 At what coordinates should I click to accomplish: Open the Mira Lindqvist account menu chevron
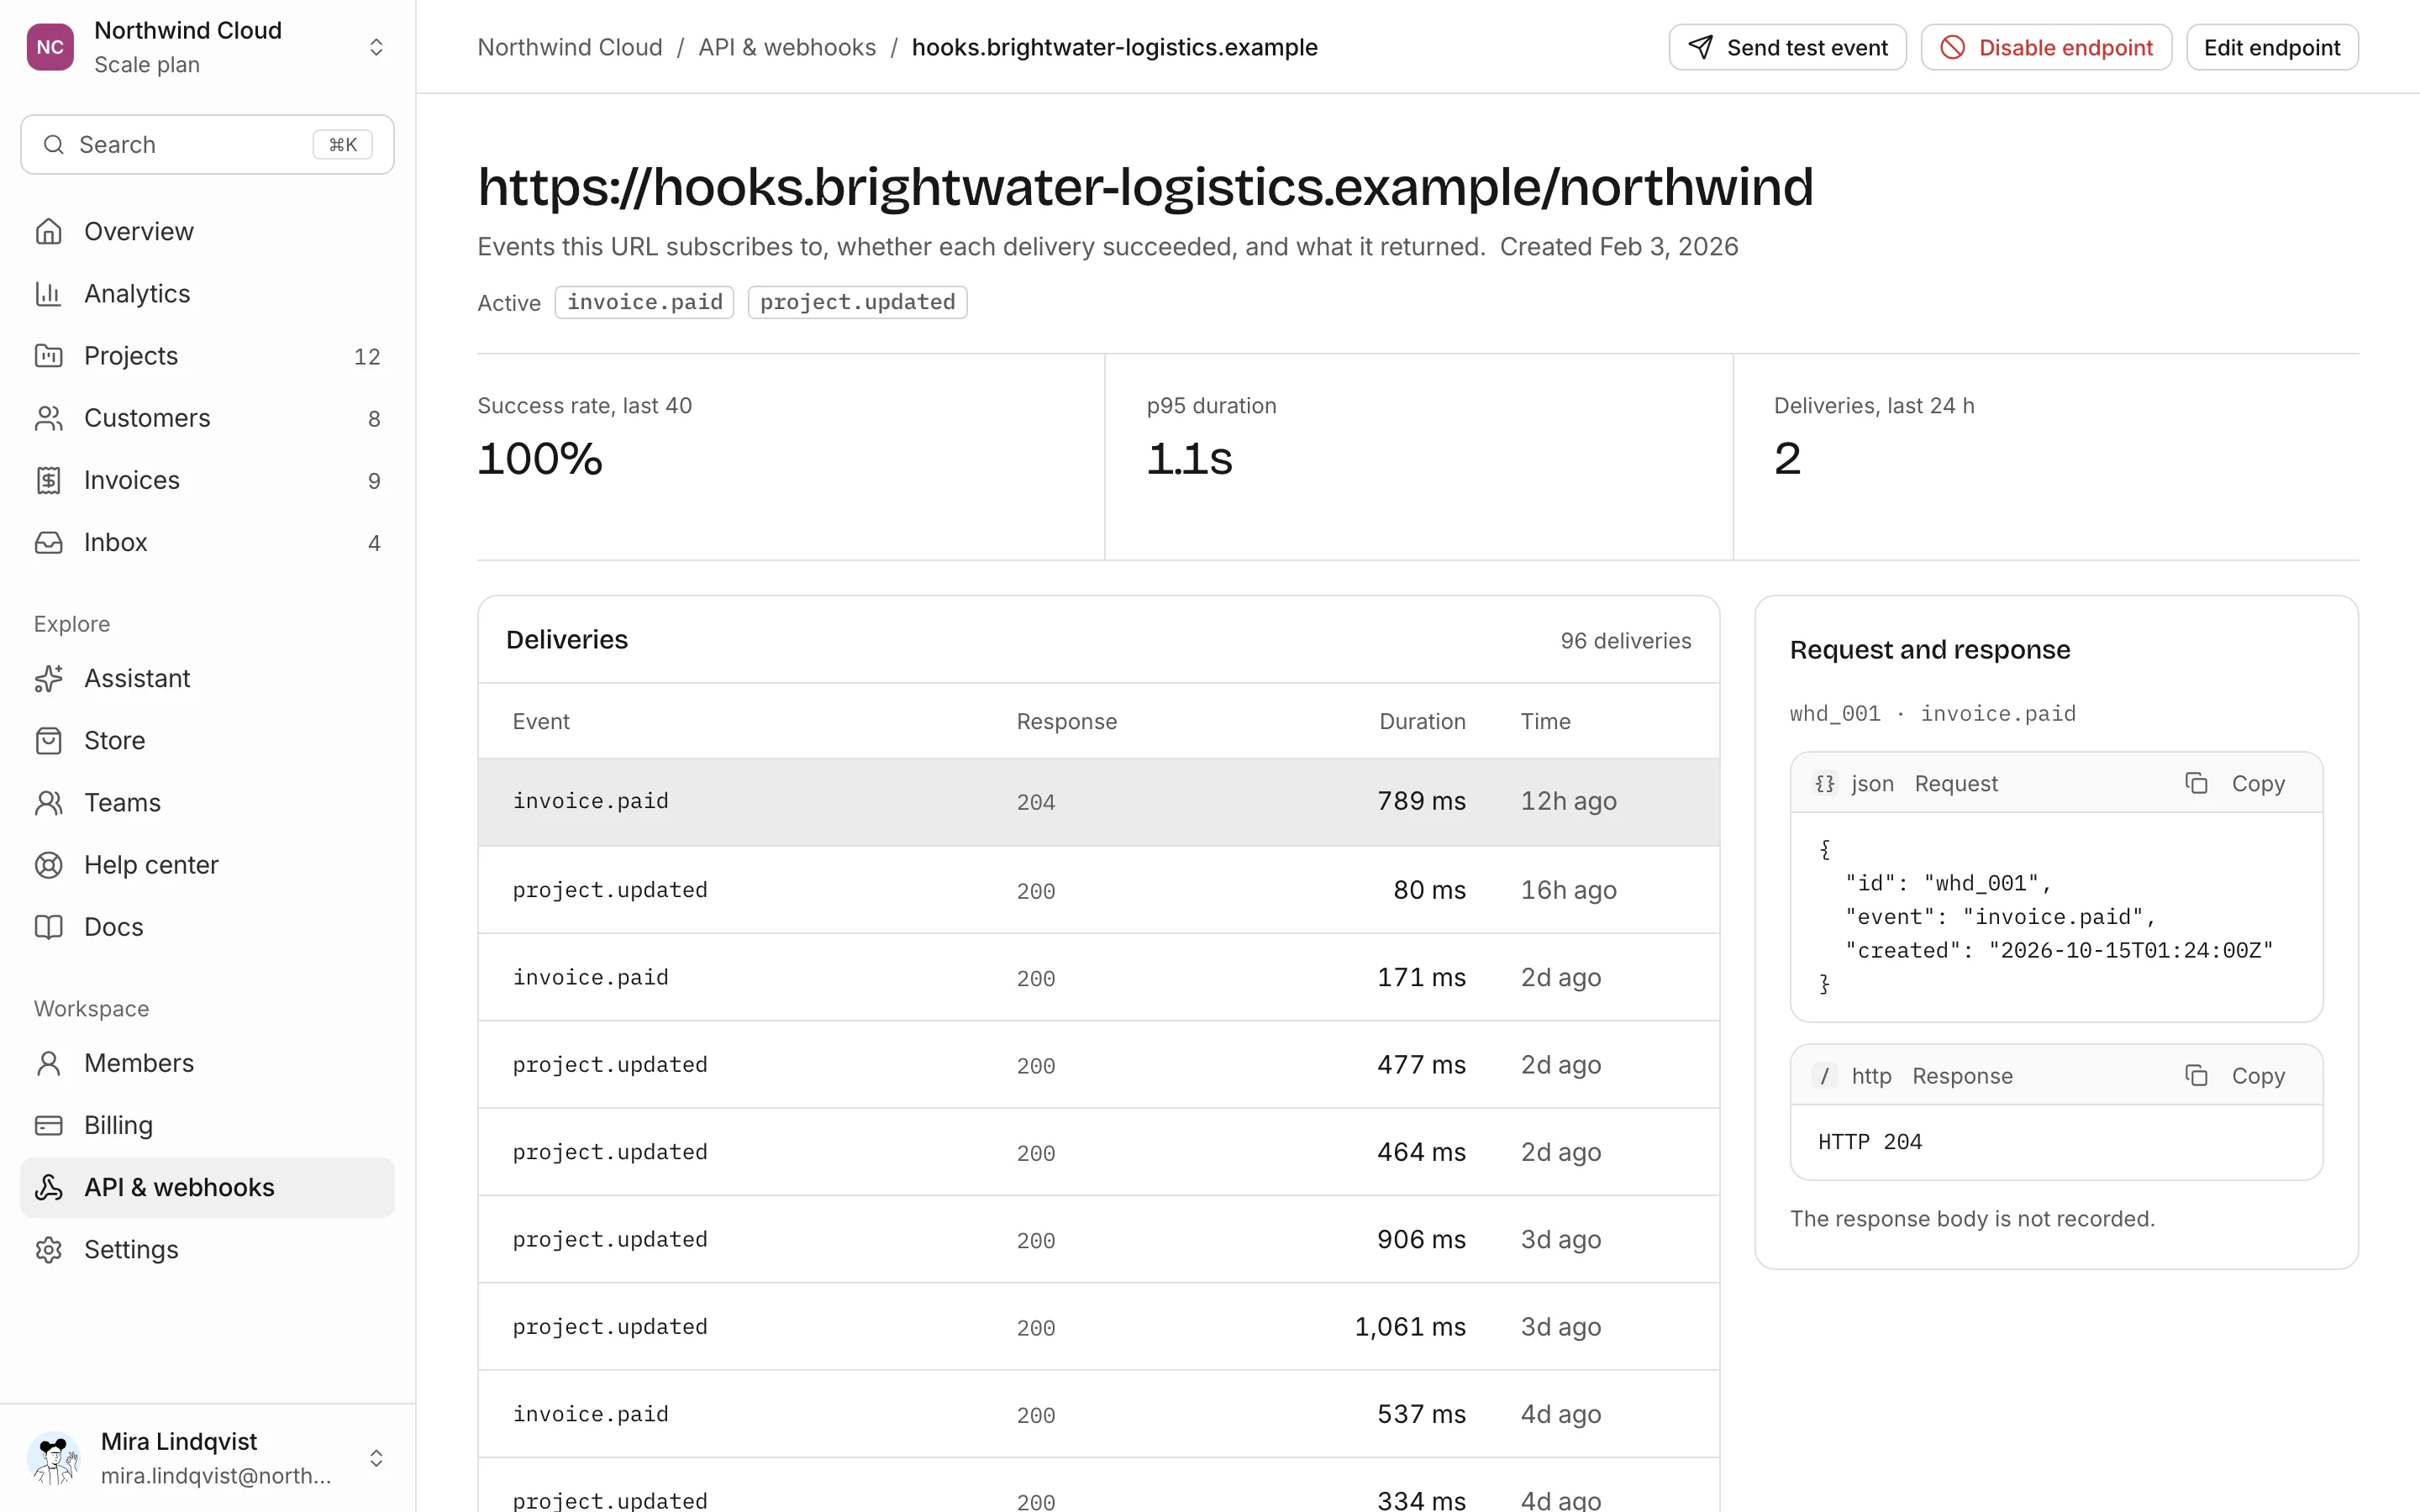[x=376, y=1458]
